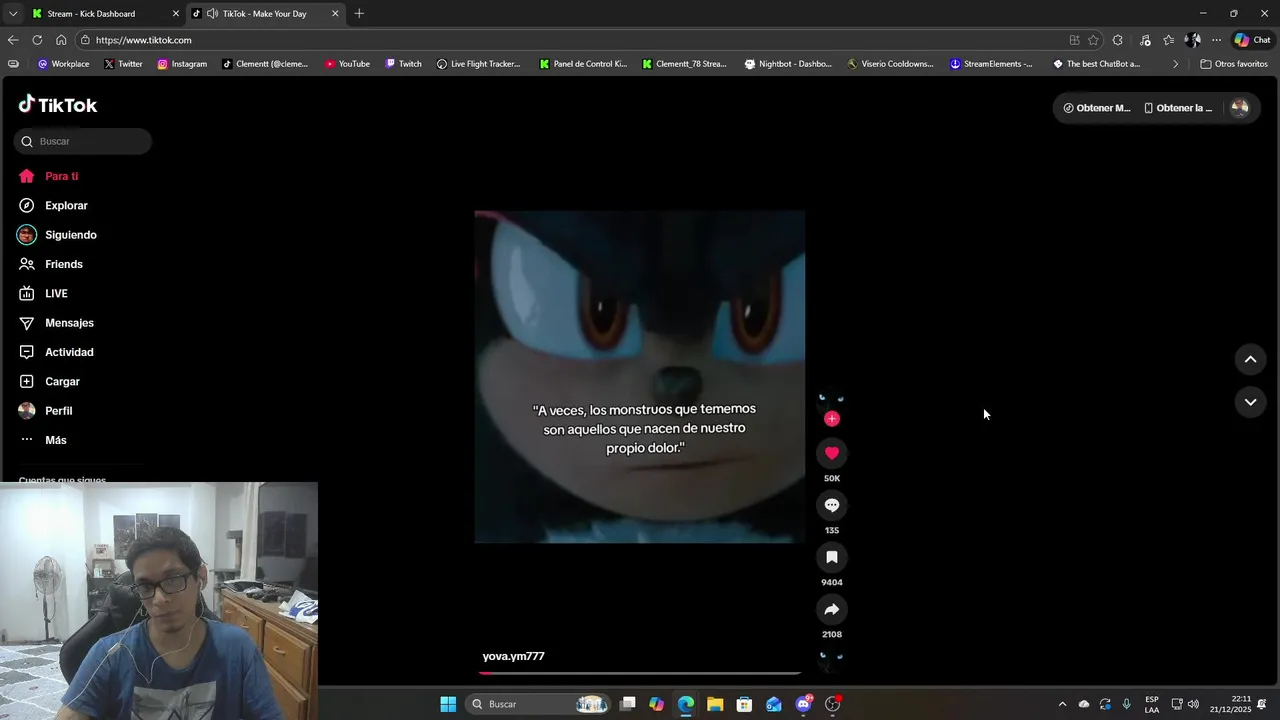
Task: Open the Twitch bookmark
Action: (x=404, y=64)
